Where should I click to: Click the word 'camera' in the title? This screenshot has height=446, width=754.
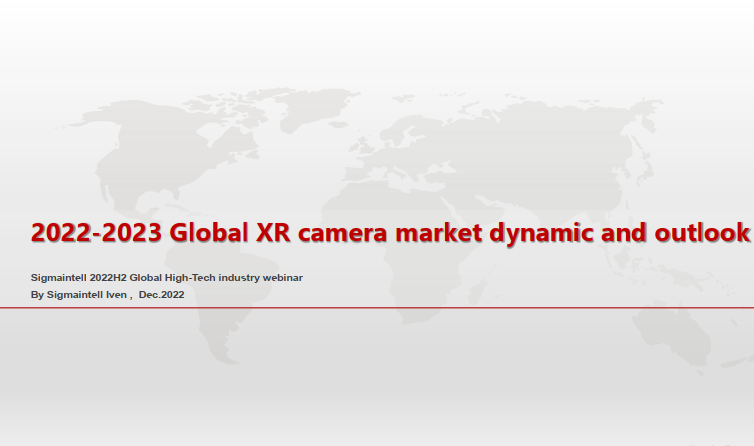pos(345,233)
